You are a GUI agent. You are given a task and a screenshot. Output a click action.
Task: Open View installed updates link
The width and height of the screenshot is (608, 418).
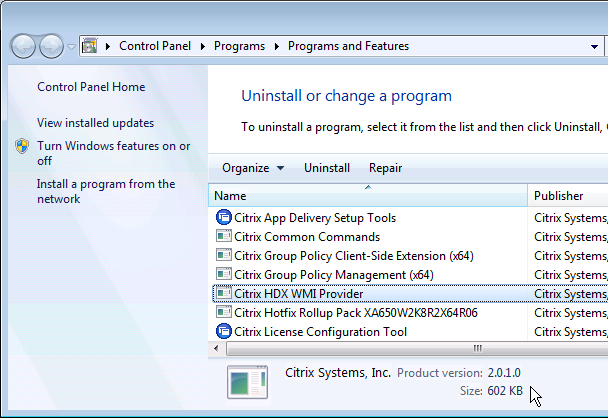pos(95,123)
